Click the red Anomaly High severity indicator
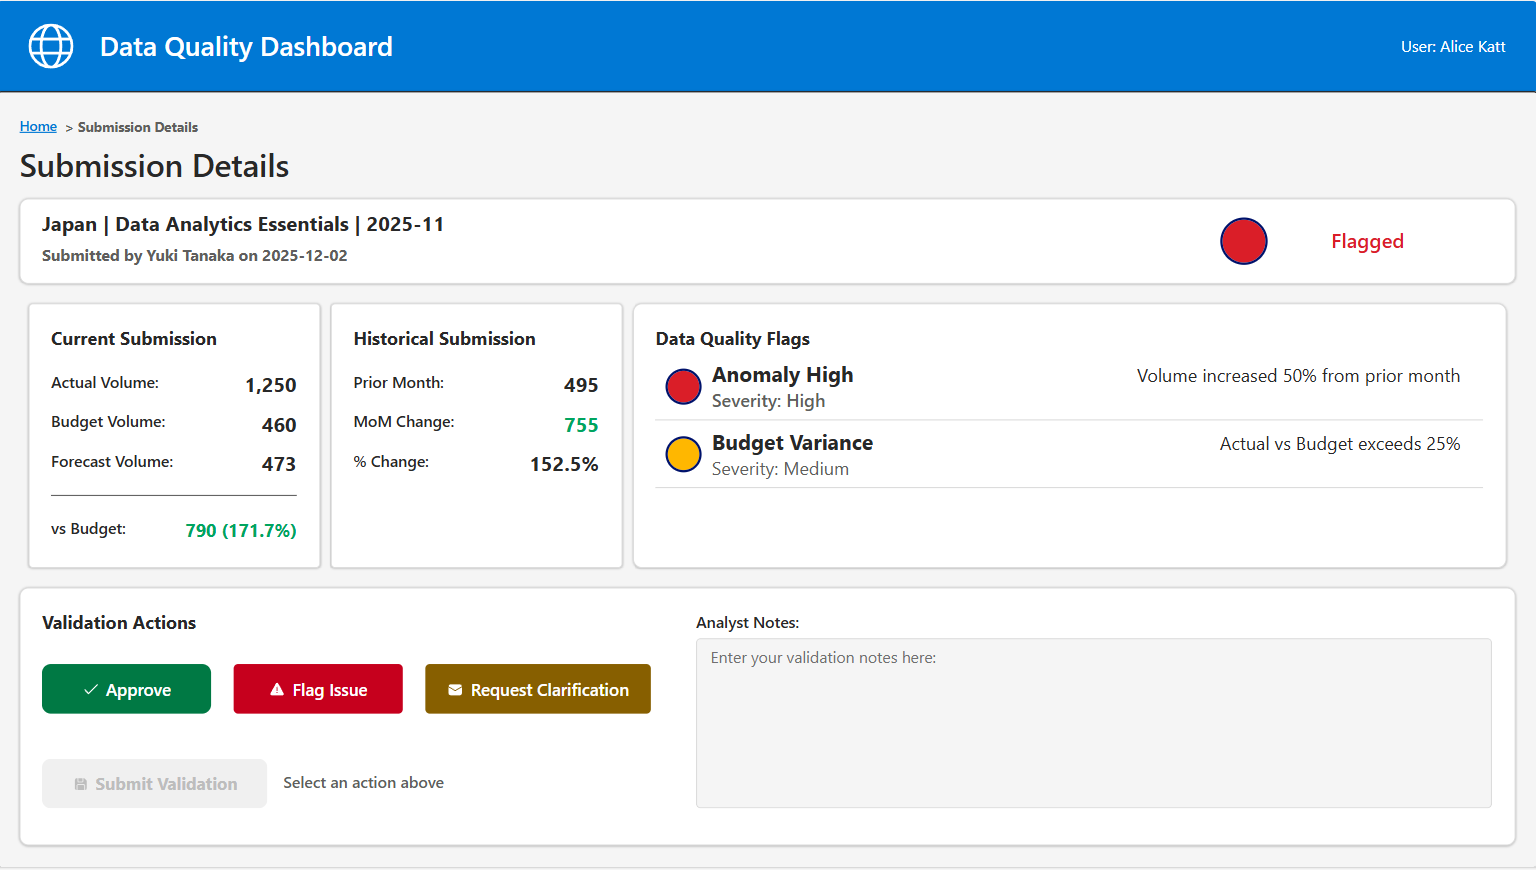The image size is (1536, 870). [x=683, y=386]
